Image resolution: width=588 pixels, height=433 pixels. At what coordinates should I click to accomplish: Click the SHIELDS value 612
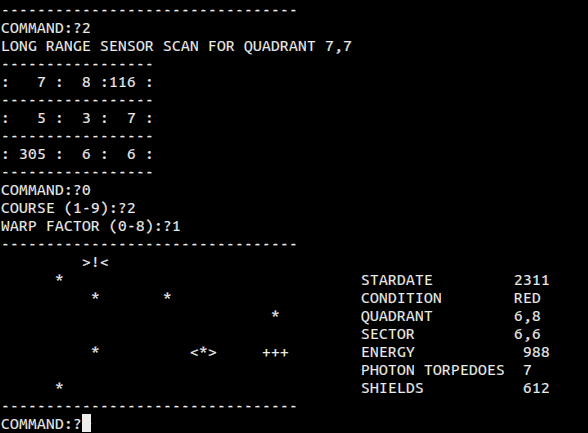click(536, 388)
